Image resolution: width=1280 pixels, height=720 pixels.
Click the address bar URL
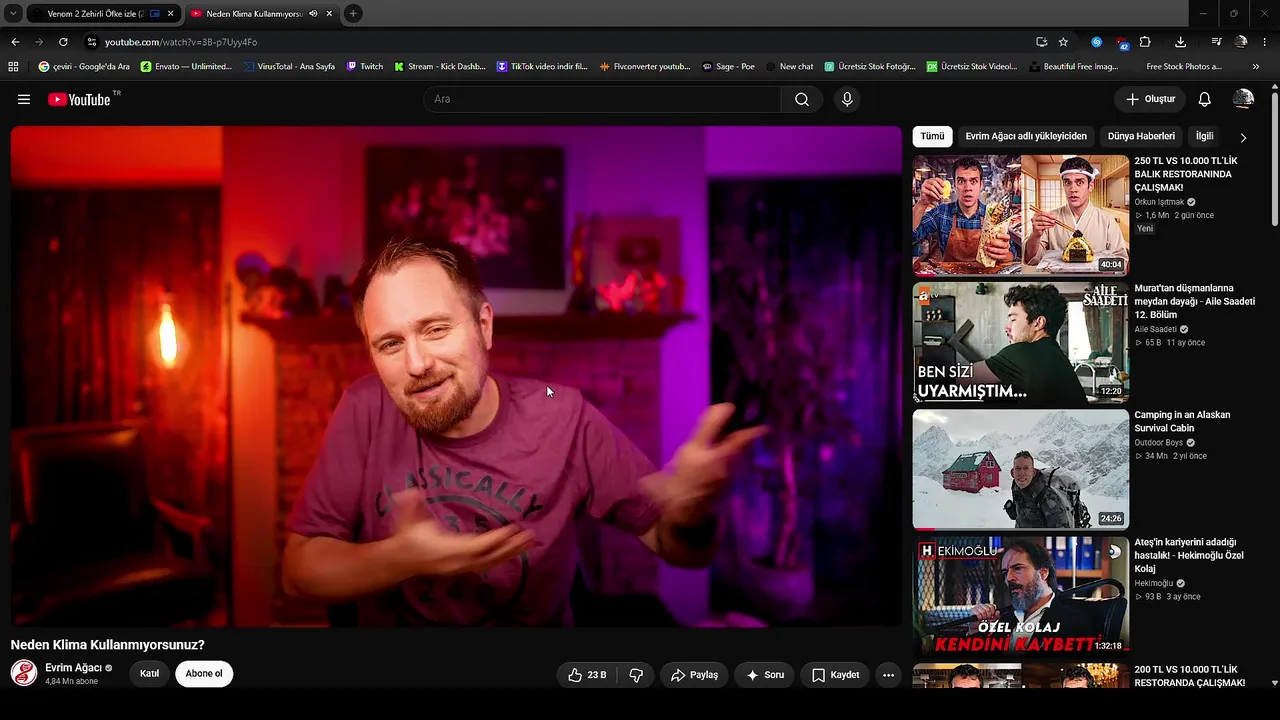pyautogui.click(x=181, y=42)
